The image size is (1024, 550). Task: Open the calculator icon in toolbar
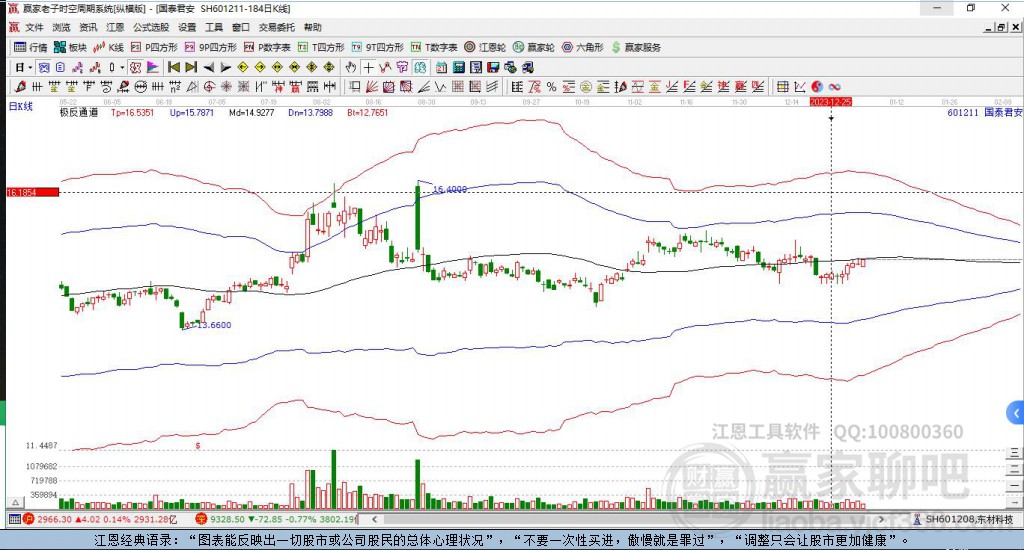458,67
